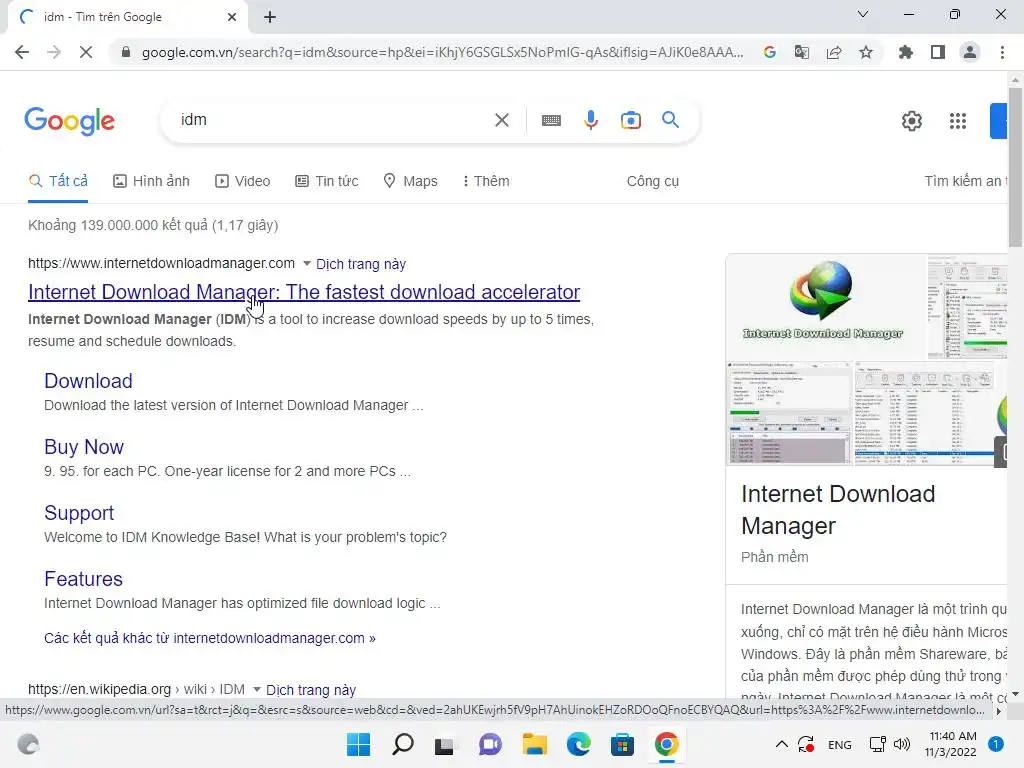The height and width of the screenshot is (768, 1024).
Task: Click the browser address bar URL
Action: point(442,52)
